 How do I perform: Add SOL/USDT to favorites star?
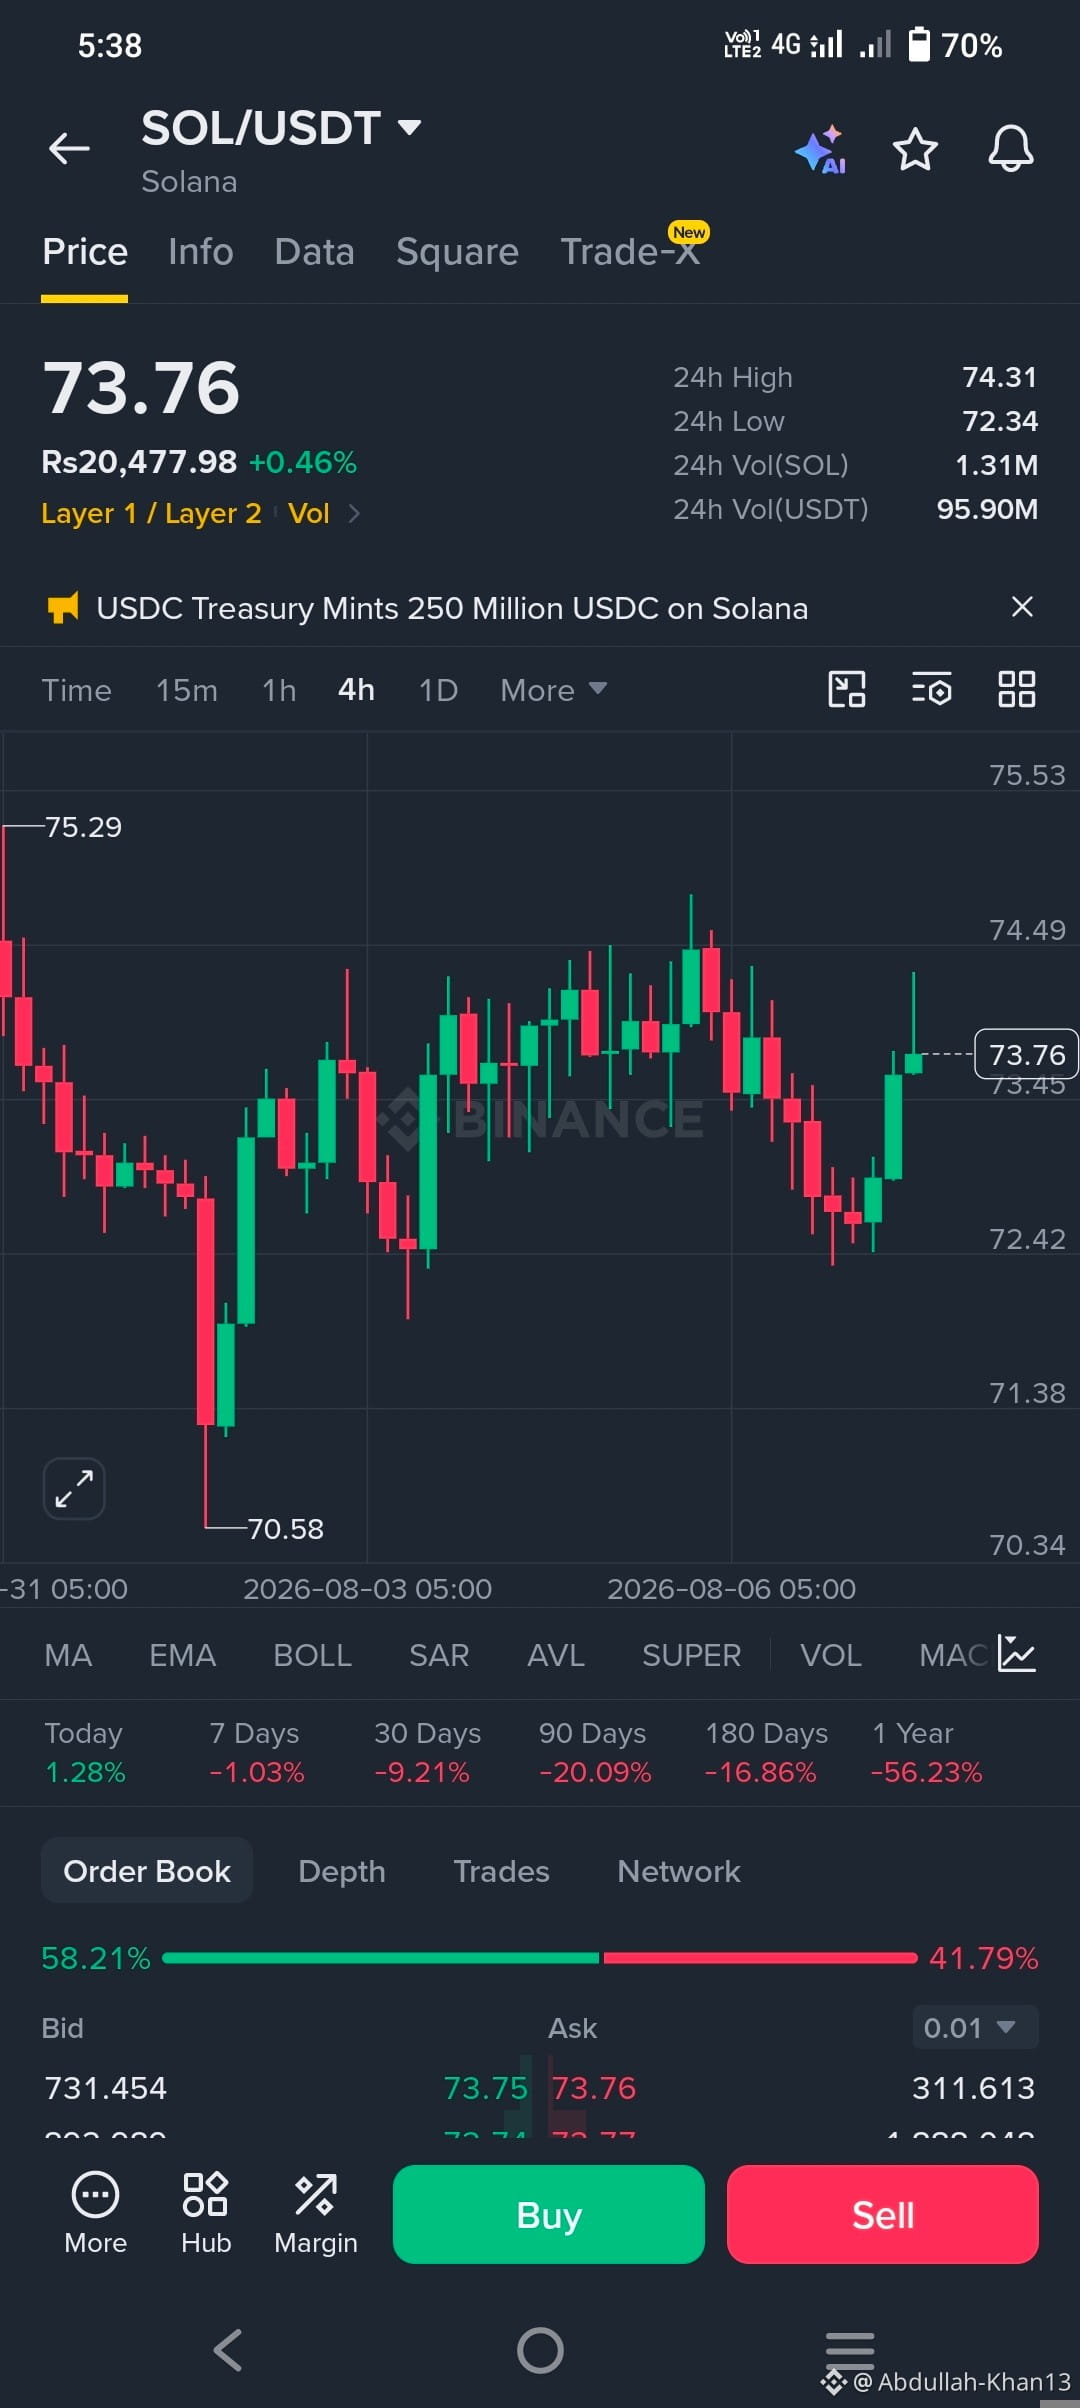[915, 149]
